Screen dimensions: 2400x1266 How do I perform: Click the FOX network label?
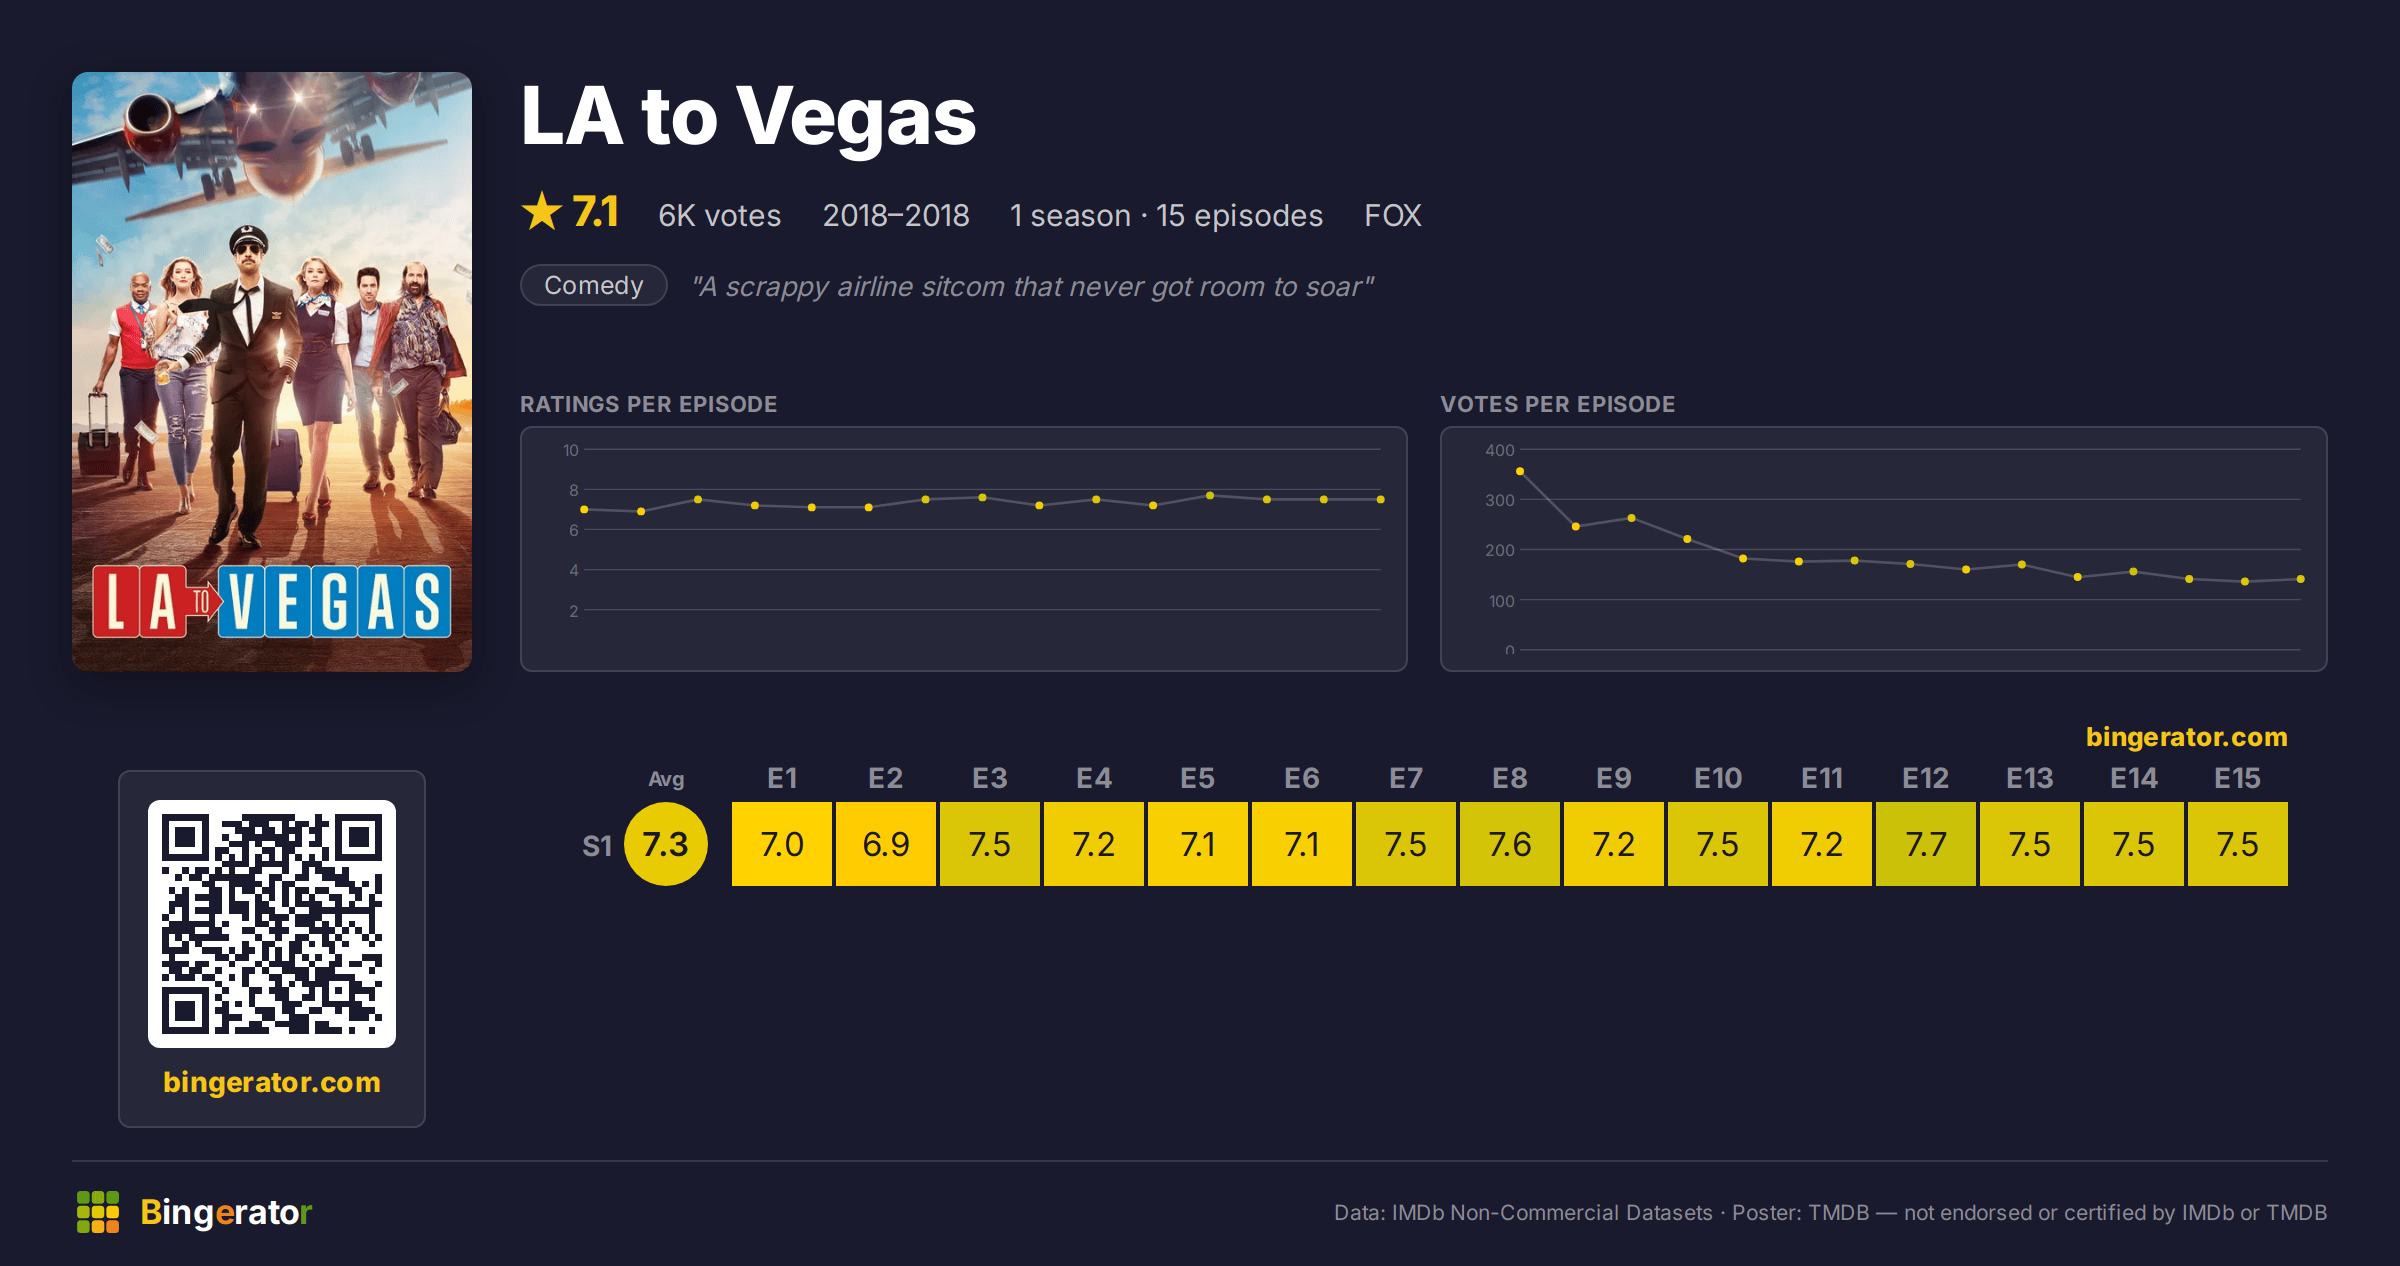pyautogui.click(x=1393, y=215)
